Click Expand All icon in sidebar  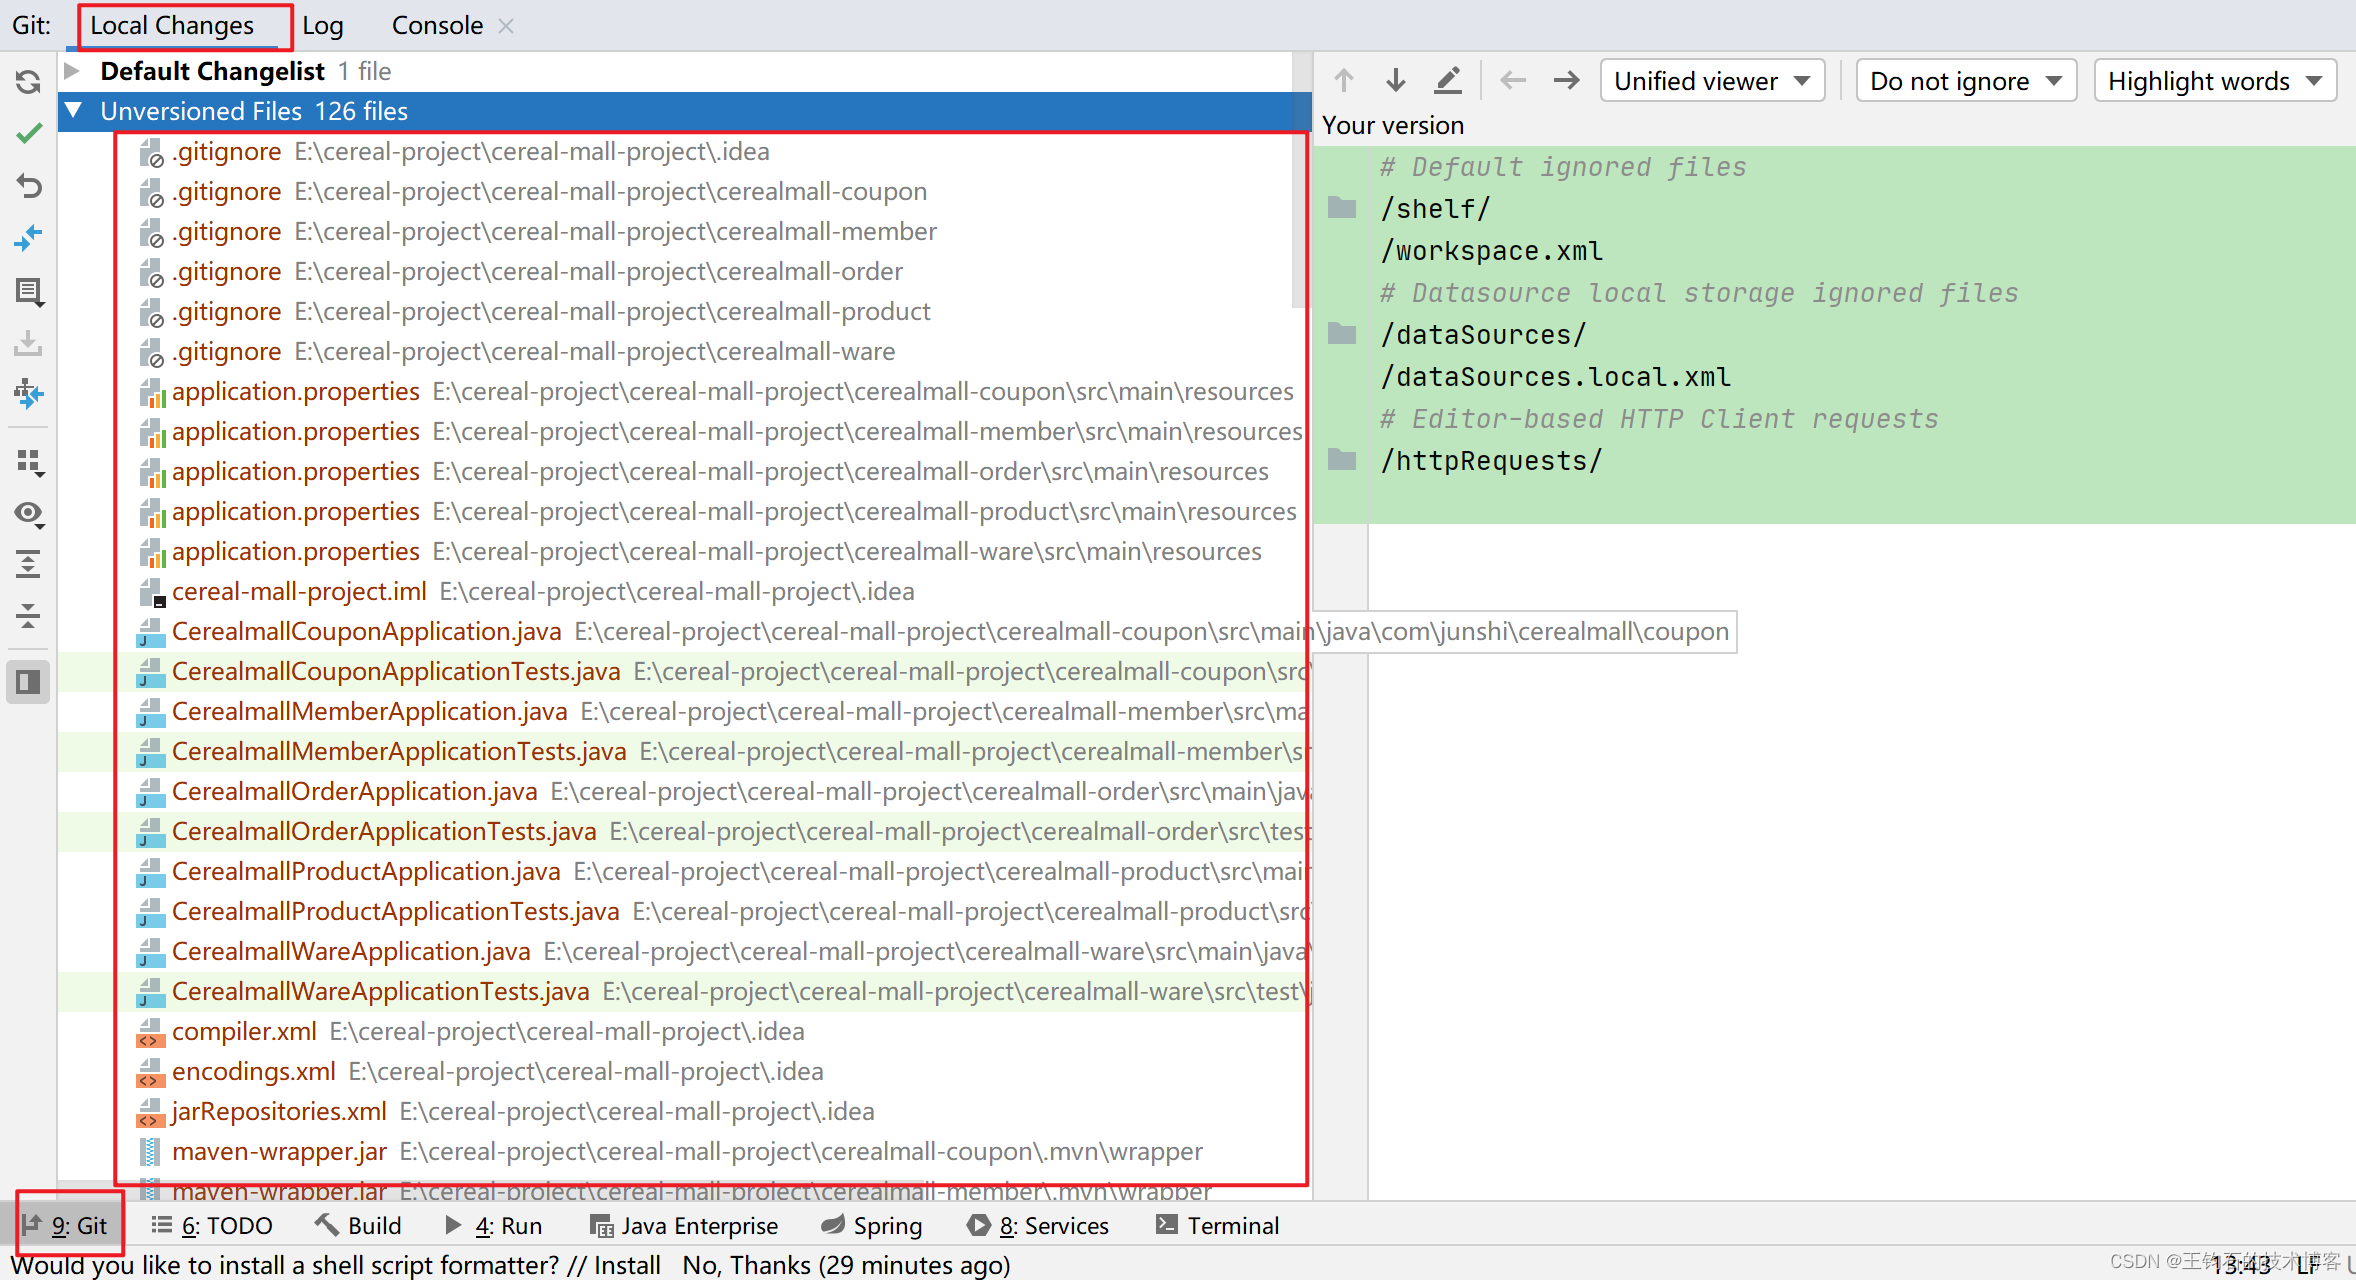coord(28,565)
